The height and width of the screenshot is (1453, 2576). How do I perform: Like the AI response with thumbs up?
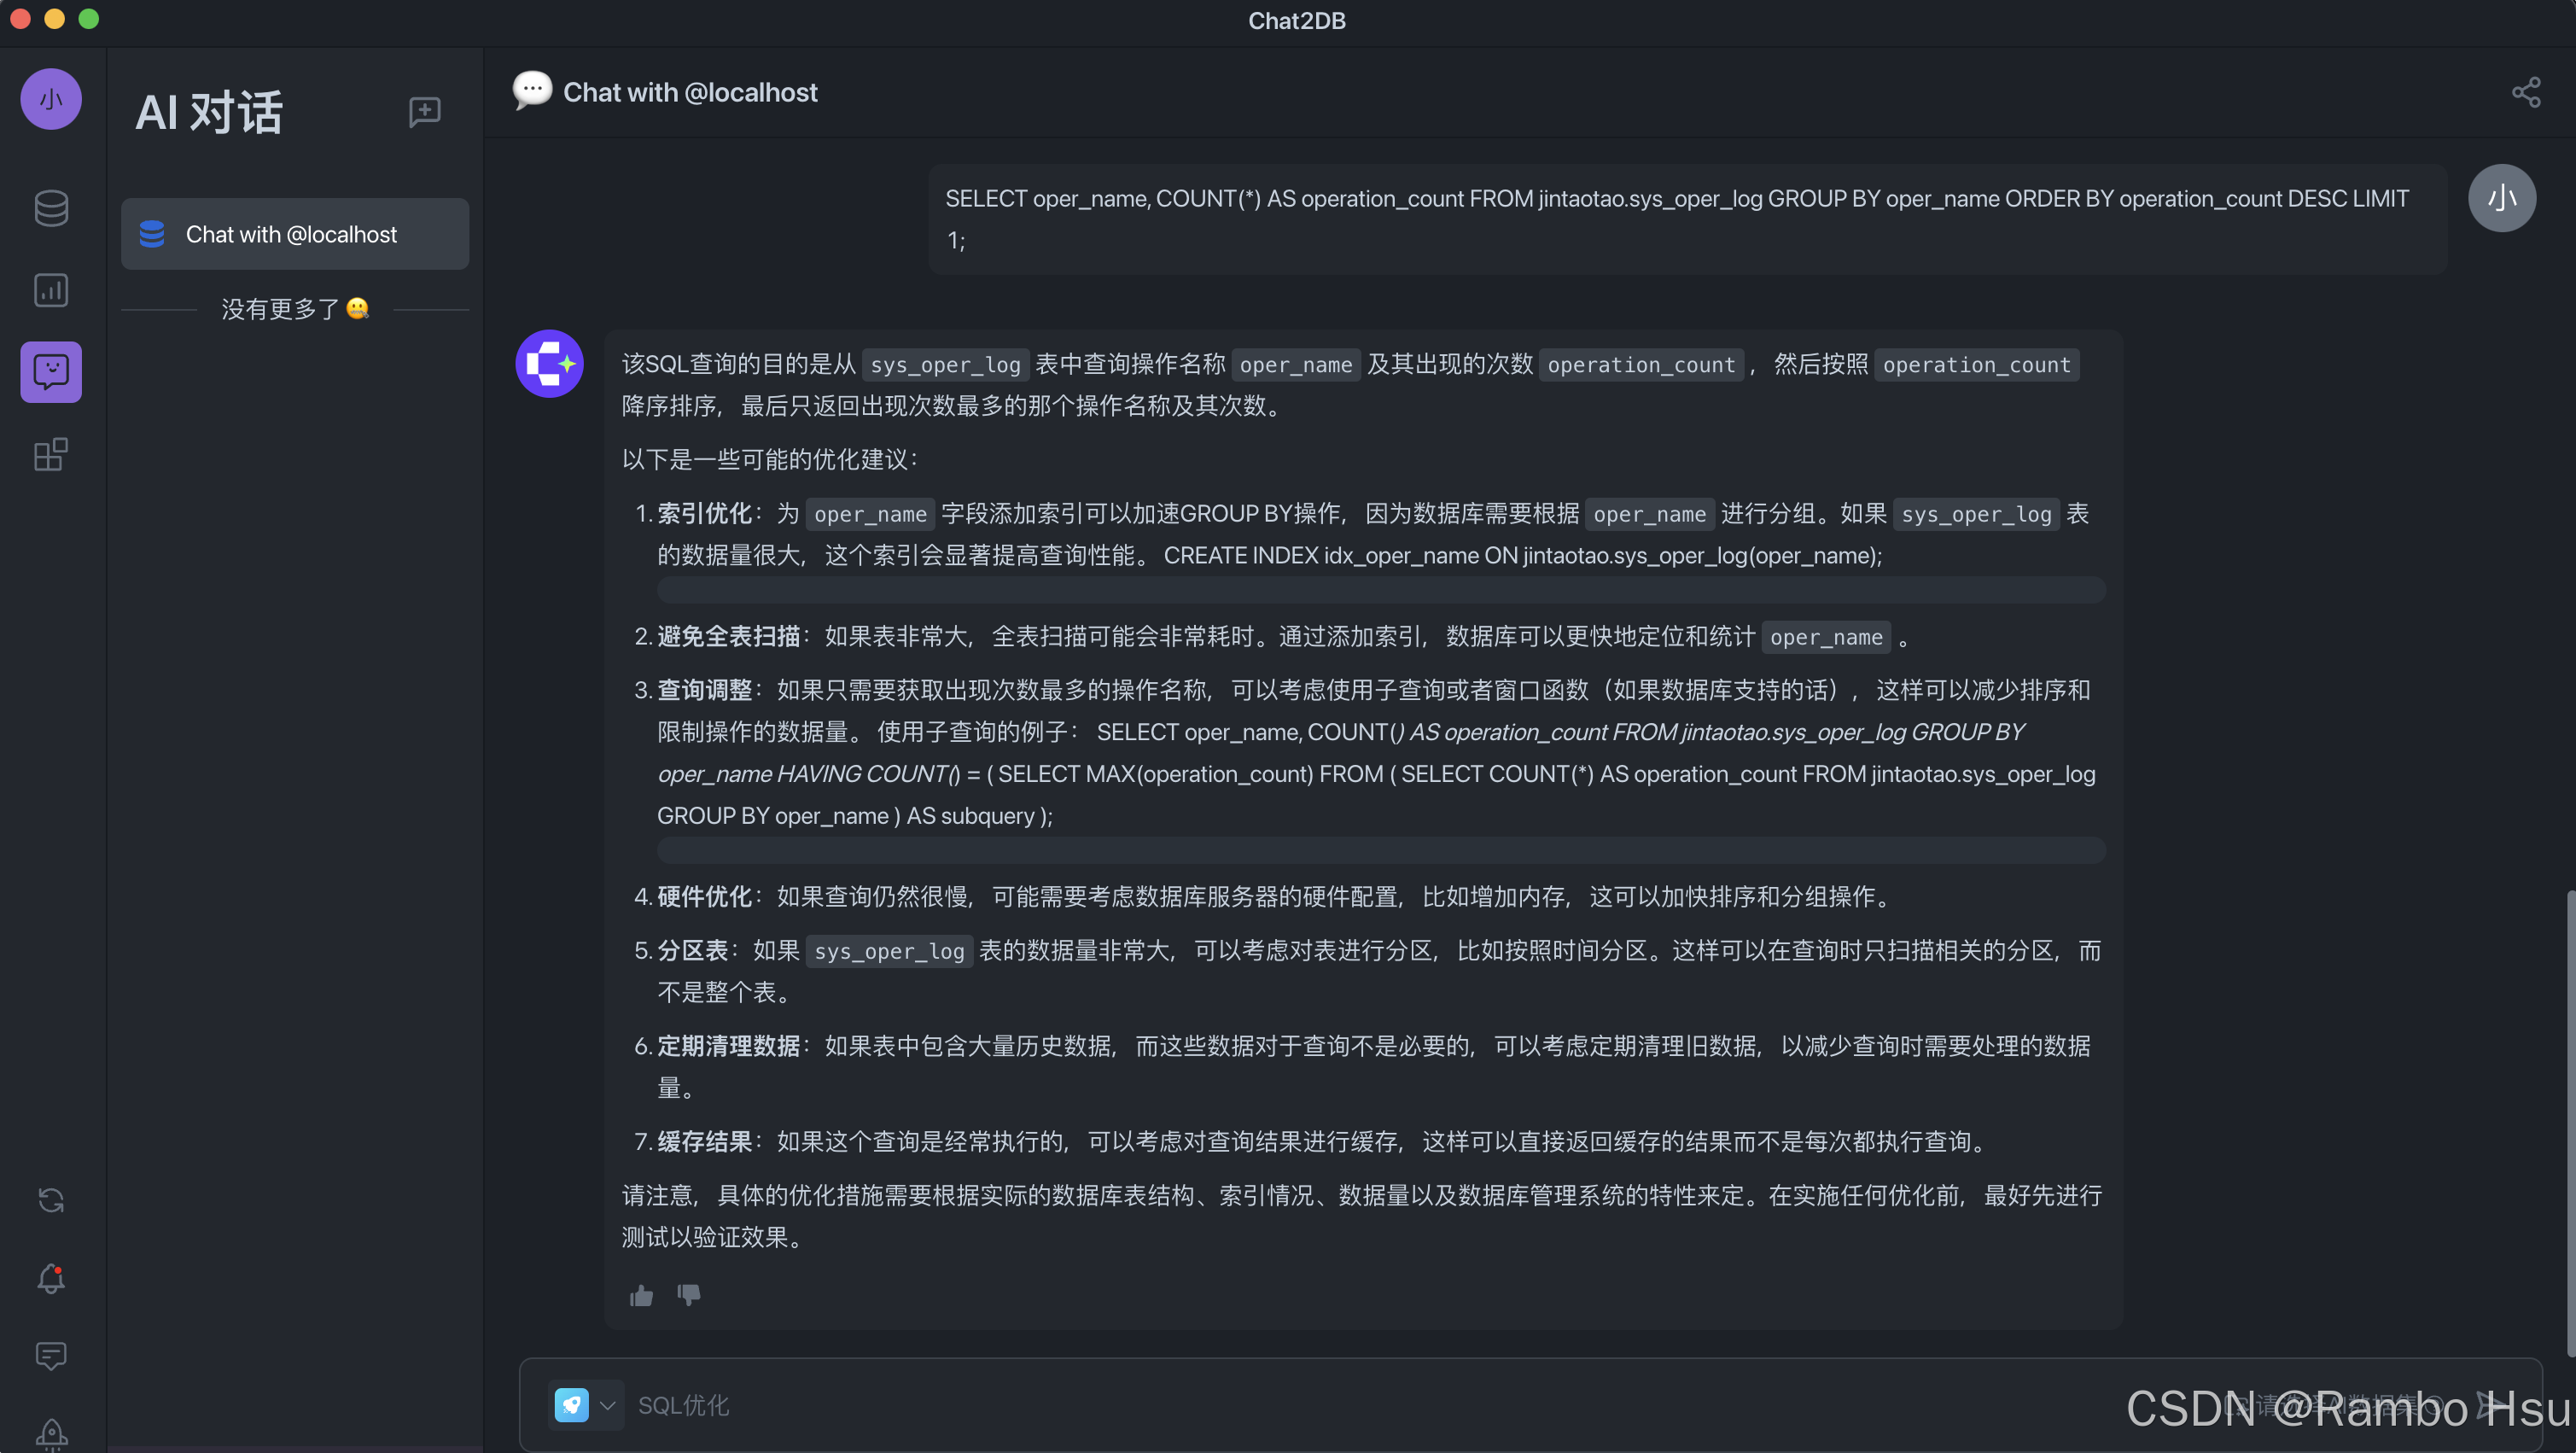(641, 1296)
